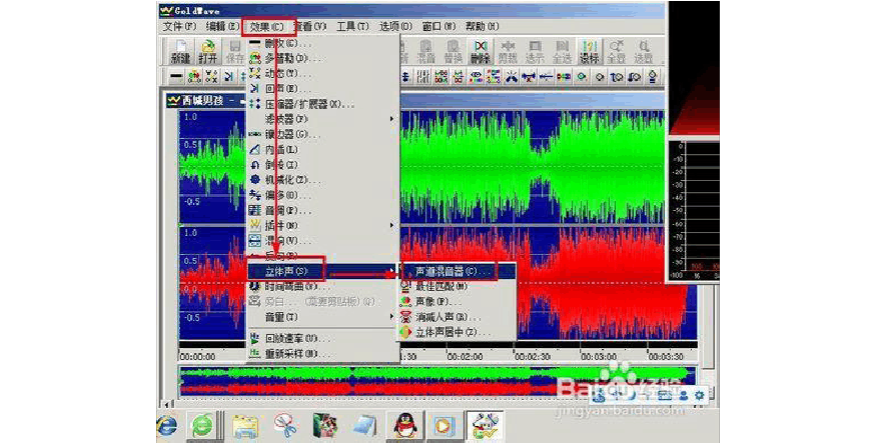Screen dimensions: 893x443
Task: Open the 工具 (Tools) menu
Action: tap(352, 26)
